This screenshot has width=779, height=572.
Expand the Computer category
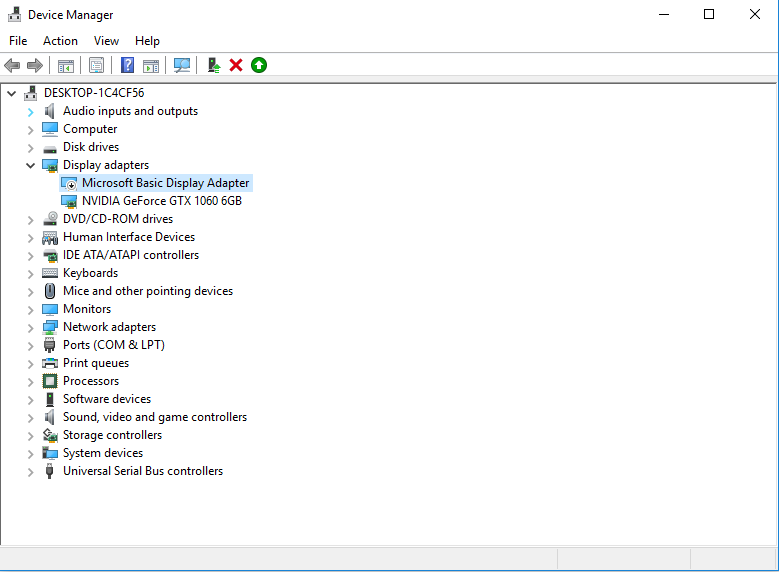click(30, 130)
